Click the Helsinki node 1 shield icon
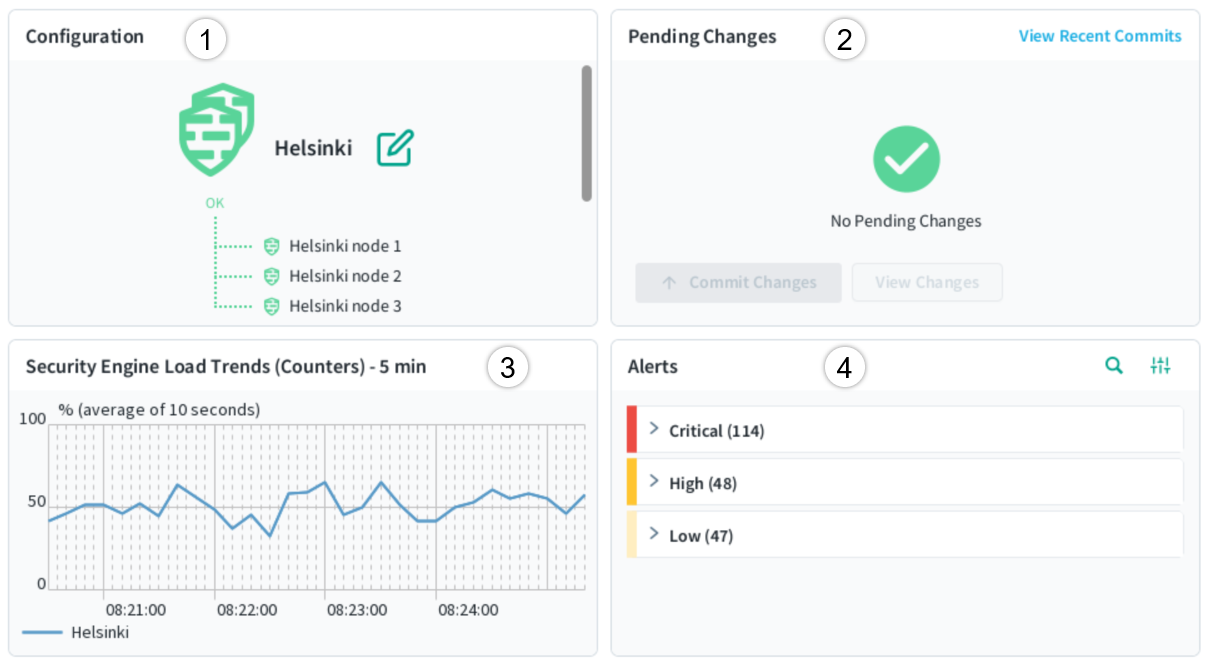Screen dimensions: 1208x664 (271, 246)
